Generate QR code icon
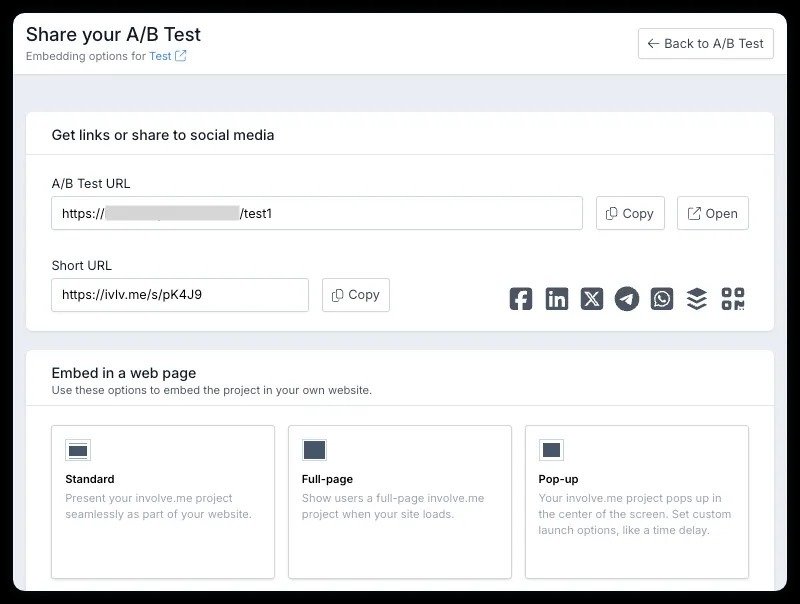The image size is (800, 604). [x=733, y=299]
